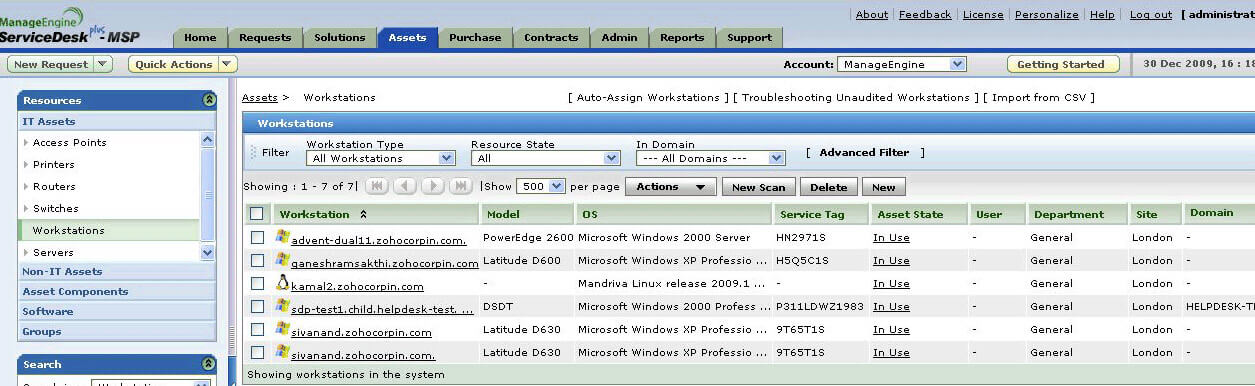Check the box for advent-dual11.zohocorpin.com
The image size is (1255, 386).
[257, 237]
